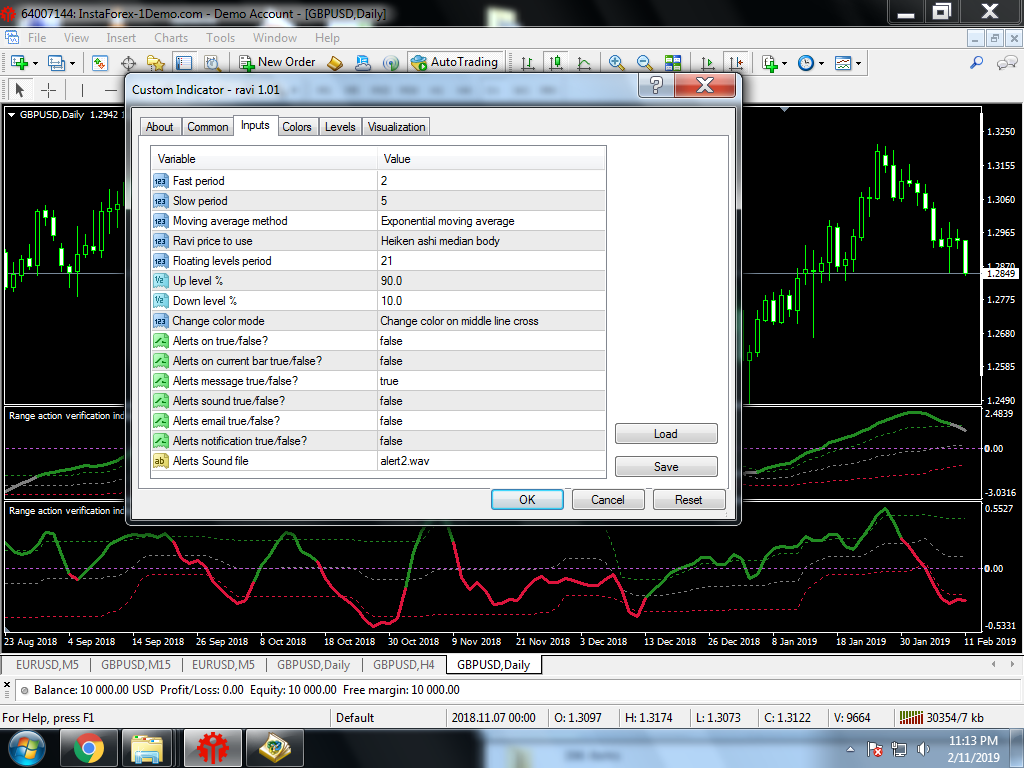Open the Moving average method value dropdown
The height and width of the screenshot is (768, 1024).
tap(491, 221)
